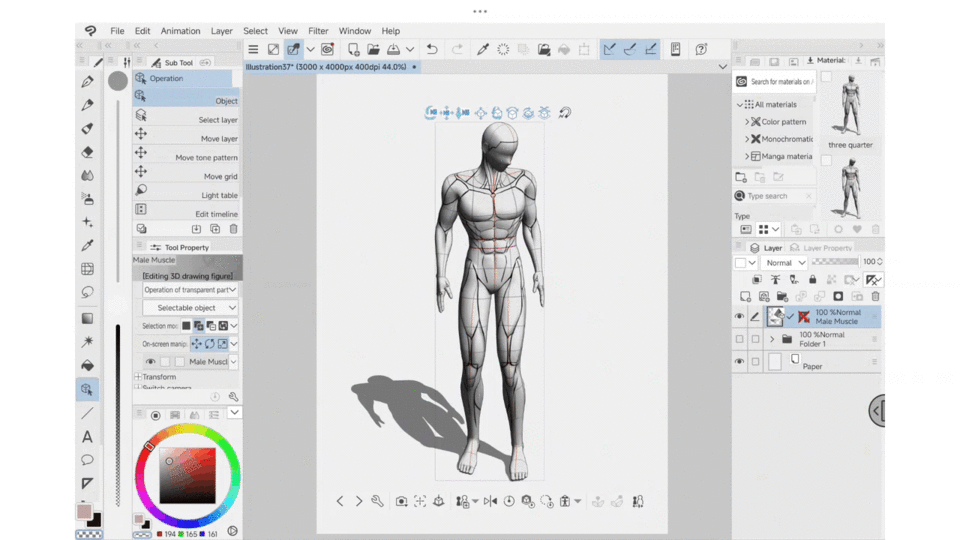This screenshot has width=960, height=540.
Task: Hide the Male Muscle layer
Action: coord(740,317)
